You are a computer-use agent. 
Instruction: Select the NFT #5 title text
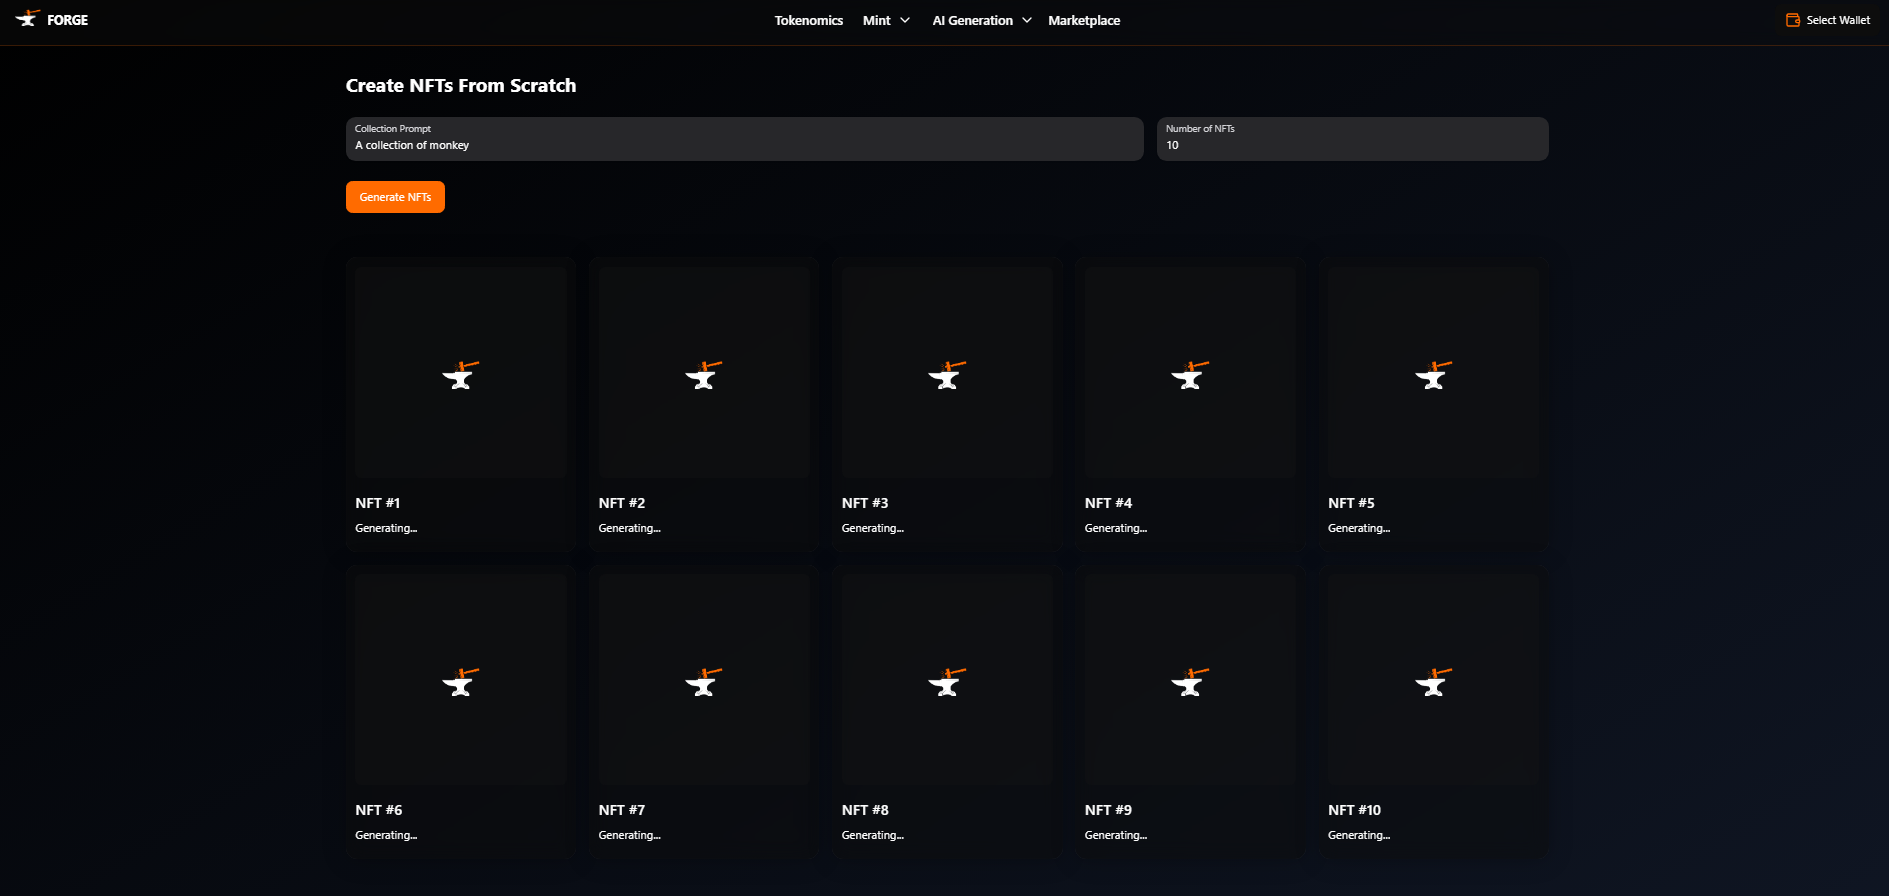[1351, 503]
